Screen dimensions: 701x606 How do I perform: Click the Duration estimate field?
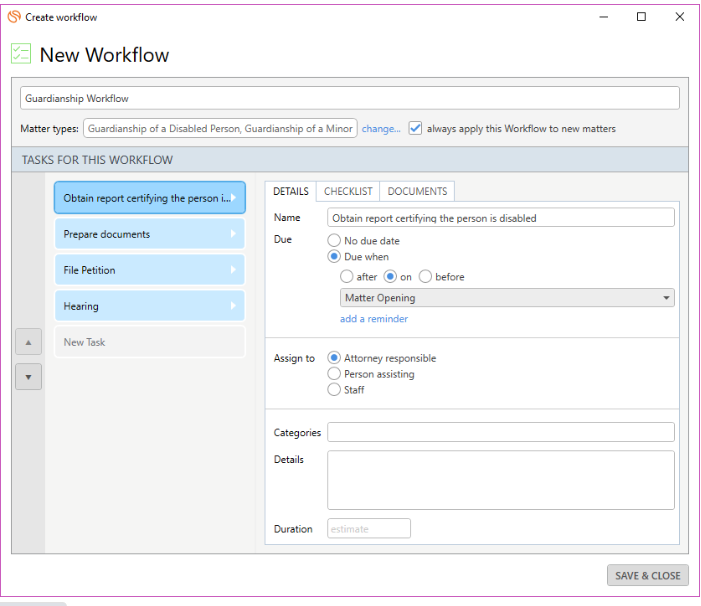pos(369,529)
